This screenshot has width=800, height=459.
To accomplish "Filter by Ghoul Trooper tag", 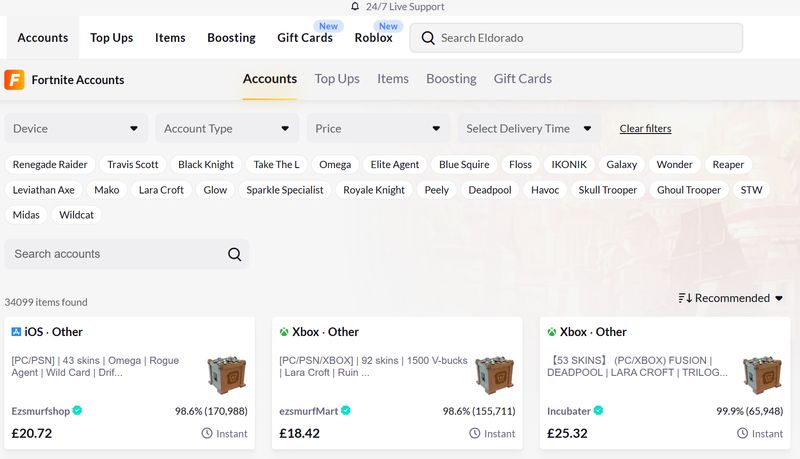I will (689, 190).
